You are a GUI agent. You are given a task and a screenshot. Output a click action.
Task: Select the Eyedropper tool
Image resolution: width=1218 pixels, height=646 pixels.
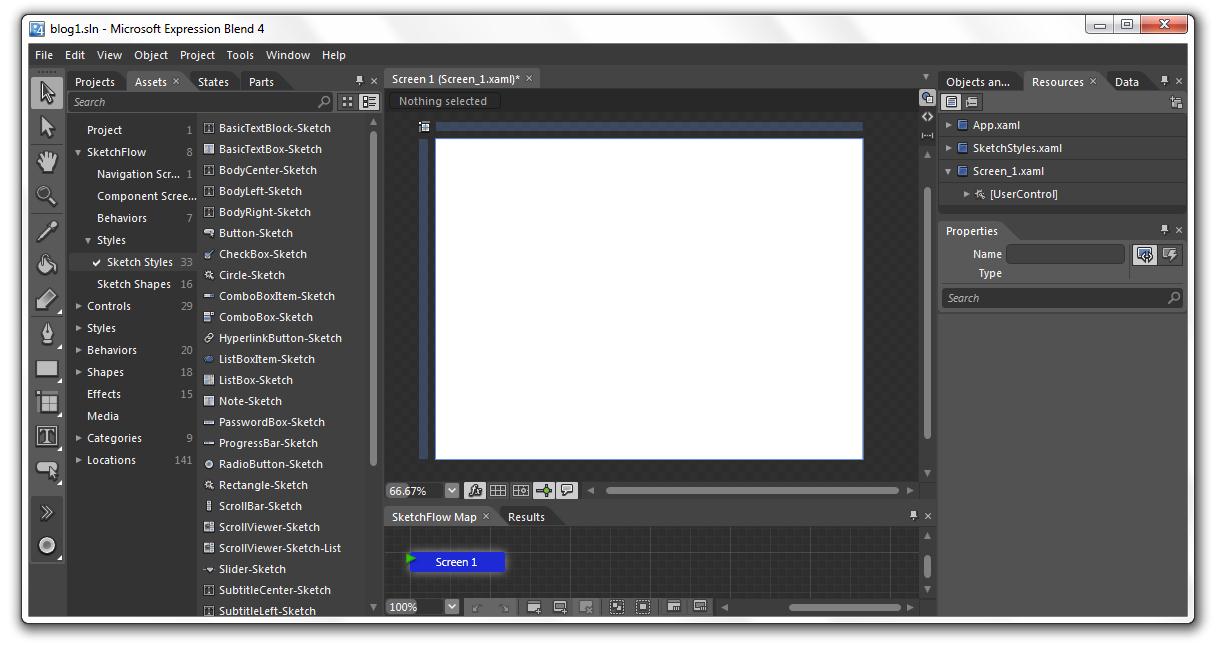(46, 231)
